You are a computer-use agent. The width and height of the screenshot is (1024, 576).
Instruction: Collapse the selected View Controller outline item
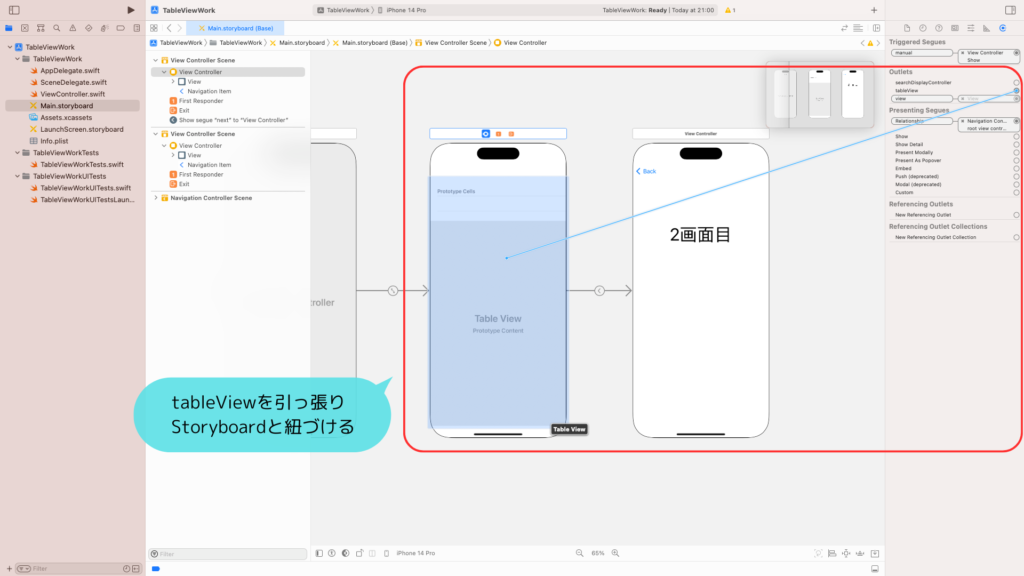click(x=164, y=72)
